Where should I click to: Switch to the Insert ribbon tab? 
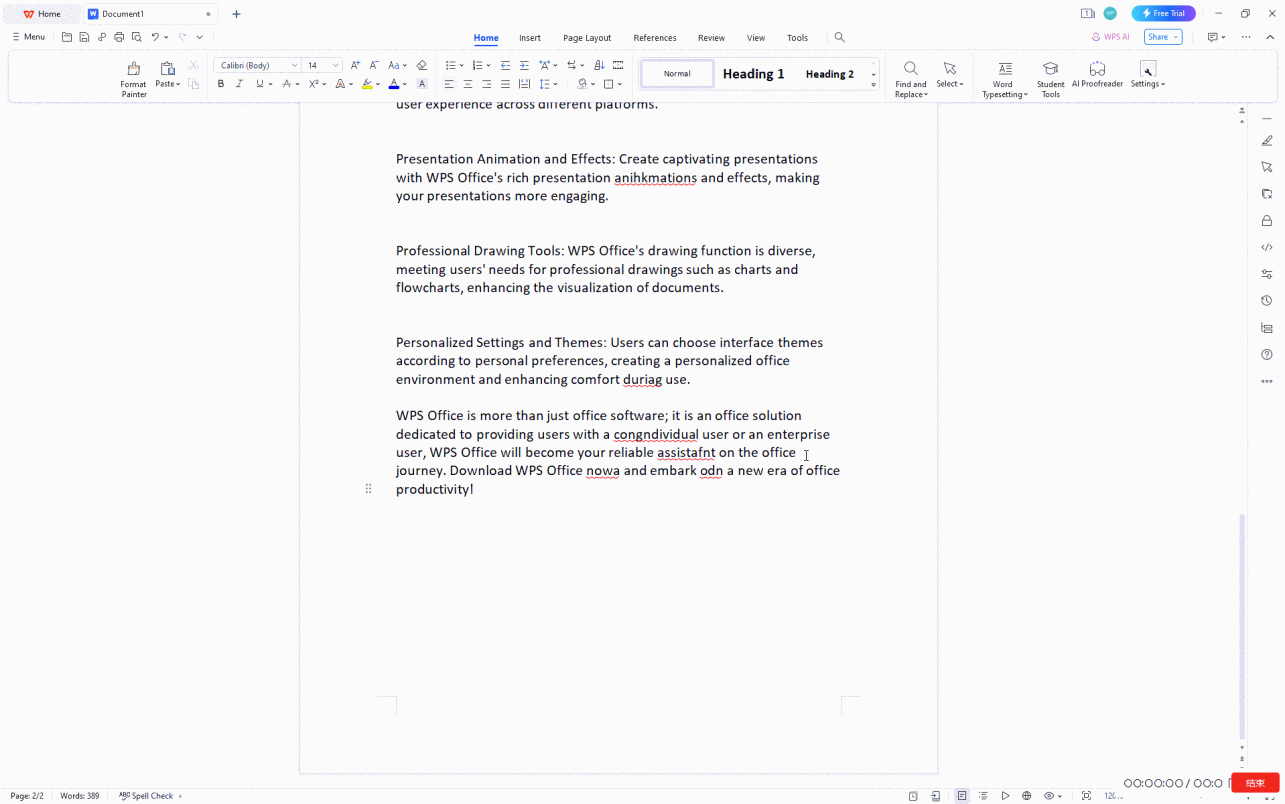click(529, 37)
